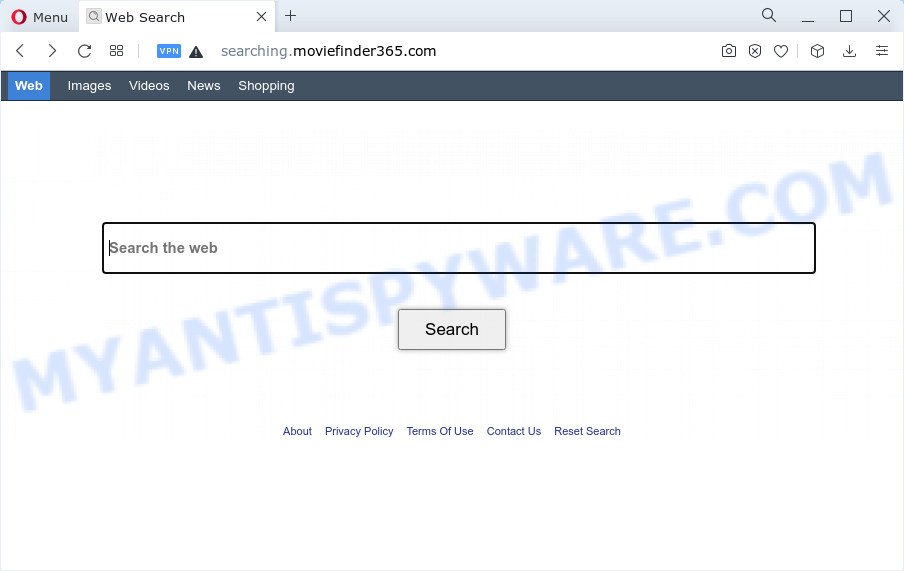904x571 pixels.
Task: Open a new tab with plus icon
Action: point(291,16)
